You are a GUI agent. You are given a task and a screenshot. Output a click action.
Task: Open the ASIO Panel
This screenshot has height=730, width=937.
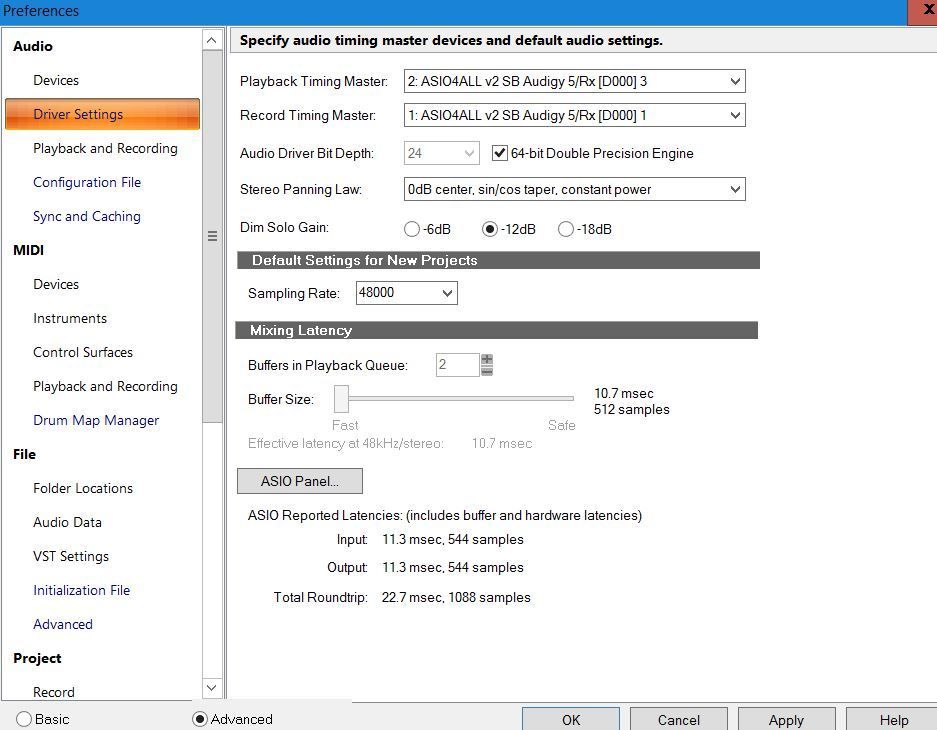[300, 481]
